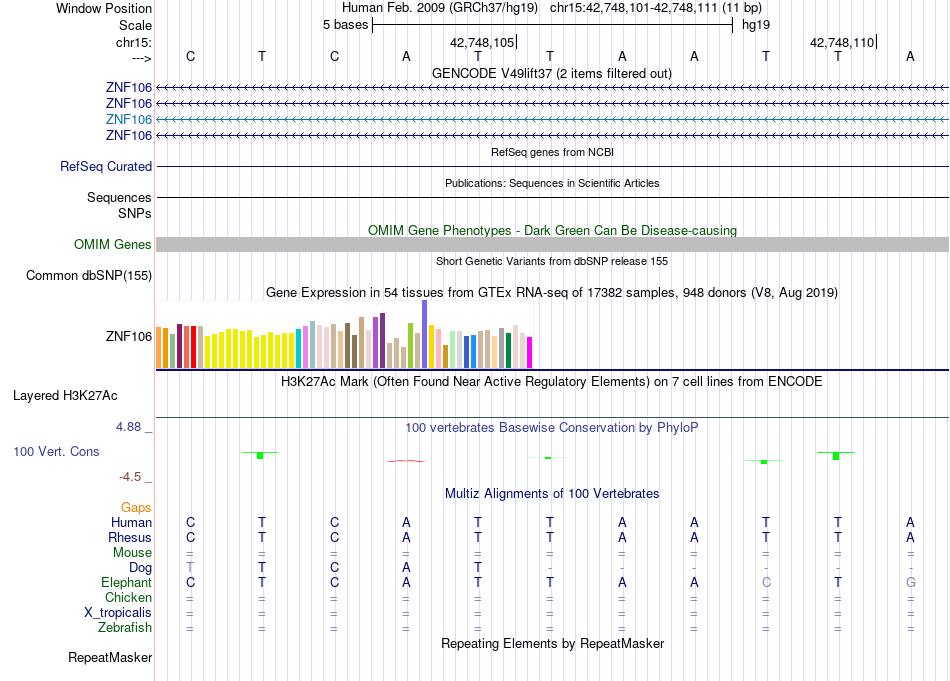This screenshot has height=681, width=950.
Task: Click the tall purple-blue GTEx expression bar
Action: click(425, 334)
